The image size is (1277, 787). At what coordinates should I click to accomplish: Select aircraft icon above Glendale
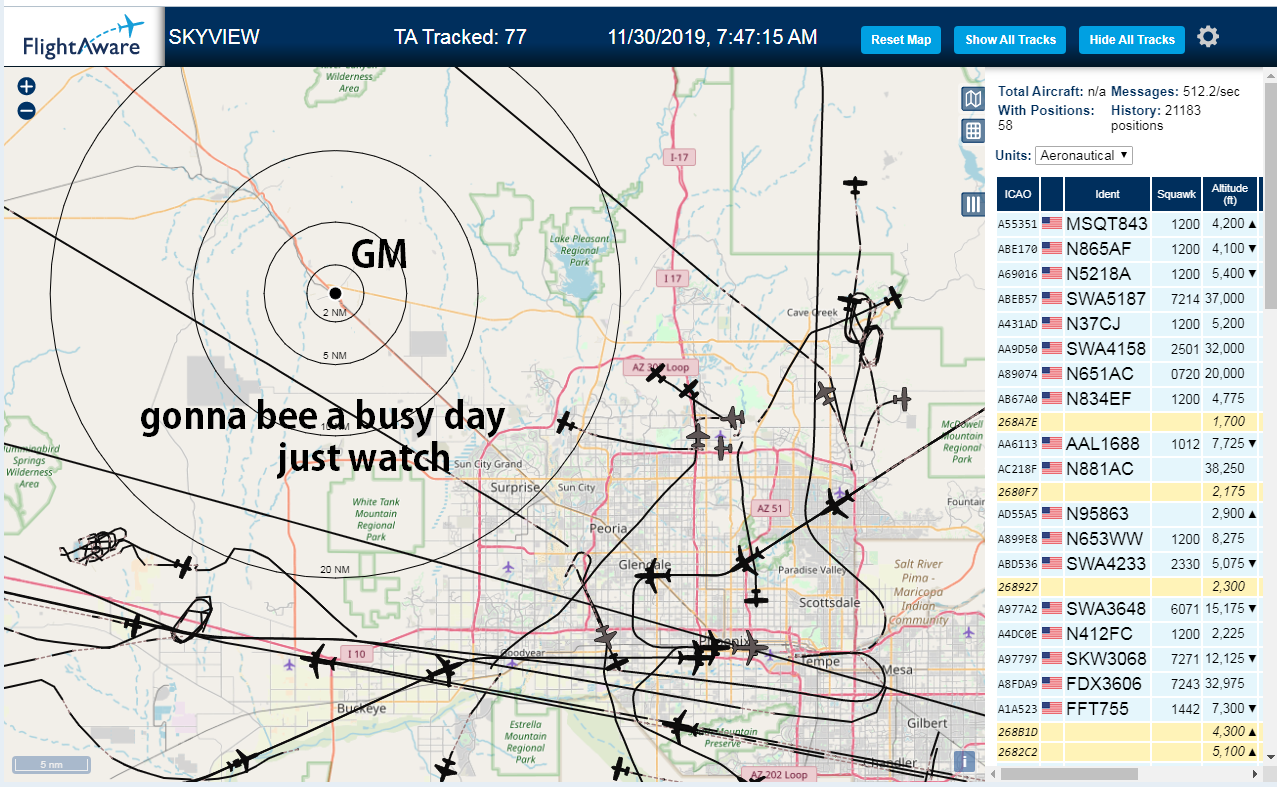tap(652, 576)
